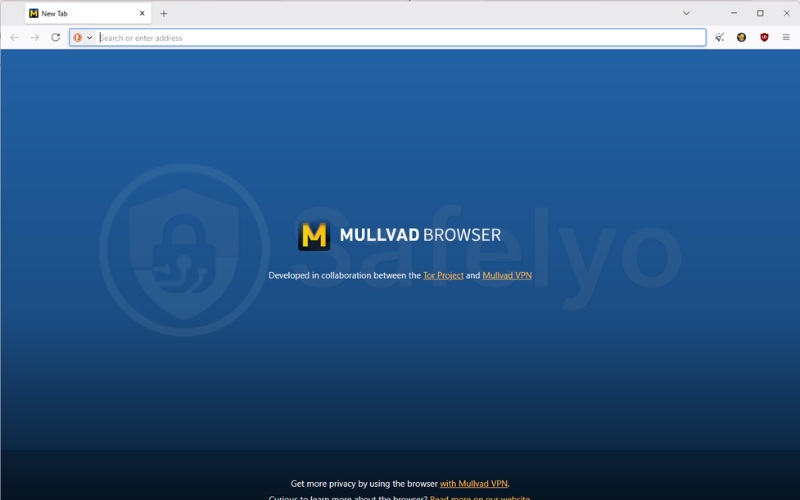Open the Mullvad extension toolbar icon
This screenshot has width=800, height=500.
[x=741, y=37]
